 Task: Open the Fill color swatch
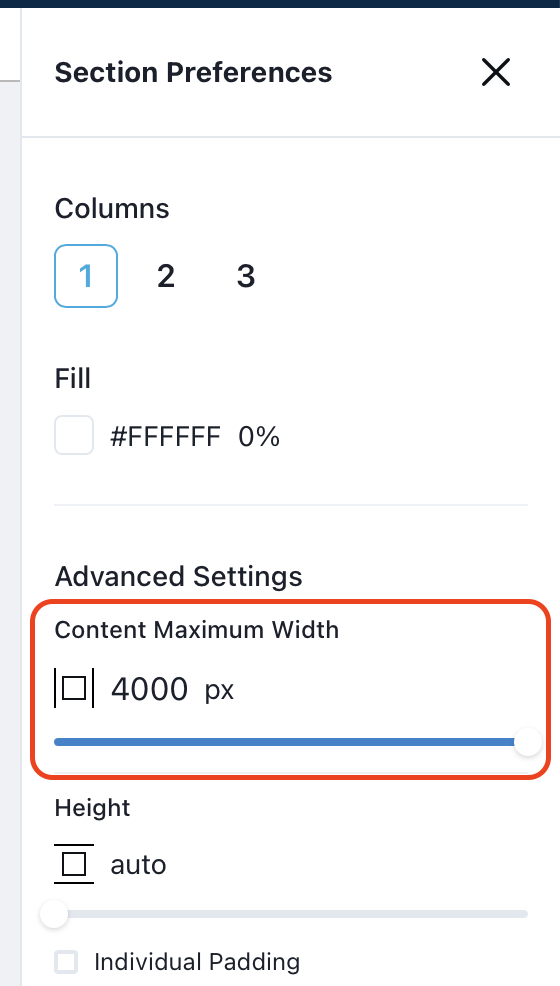tap(74, 435)
